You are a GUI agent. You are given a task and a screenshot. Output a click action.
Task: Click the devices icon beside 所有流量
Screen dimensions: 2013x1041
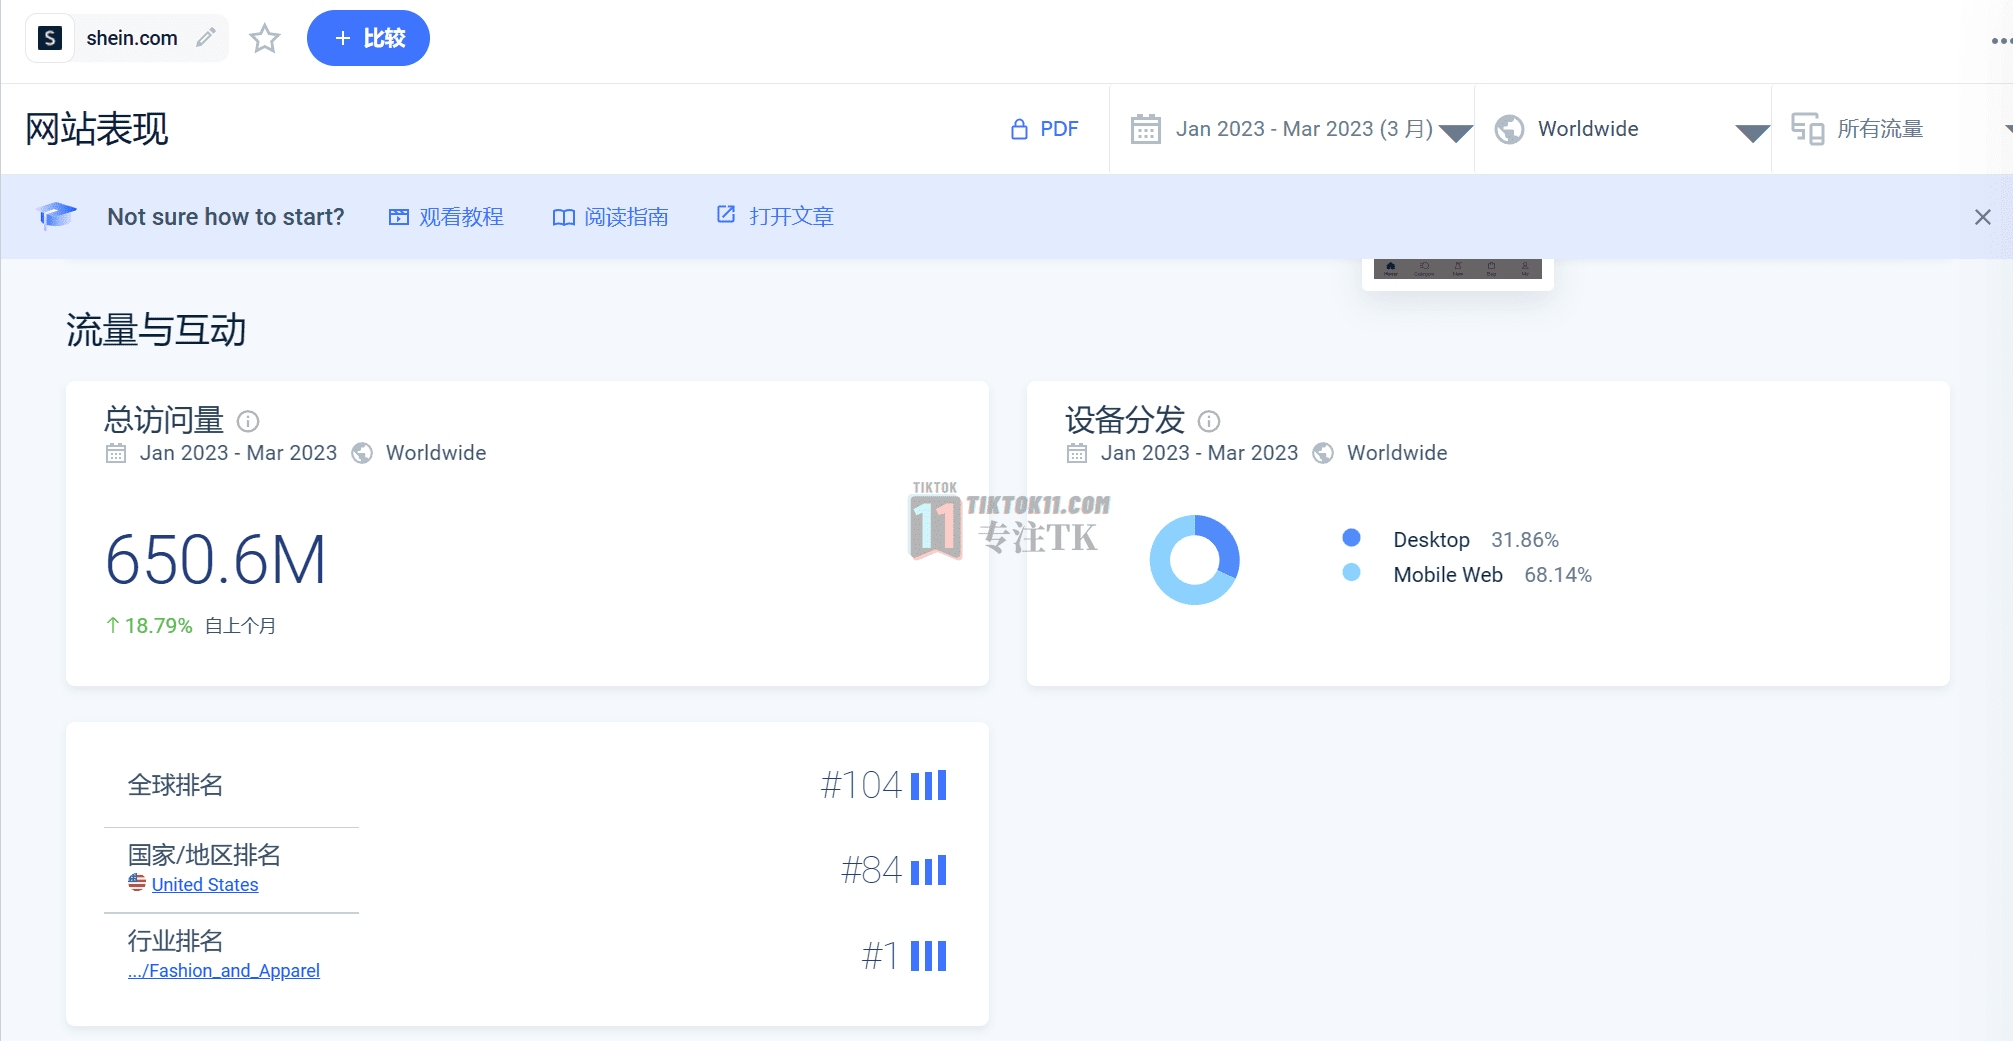tap(1808, 129)
